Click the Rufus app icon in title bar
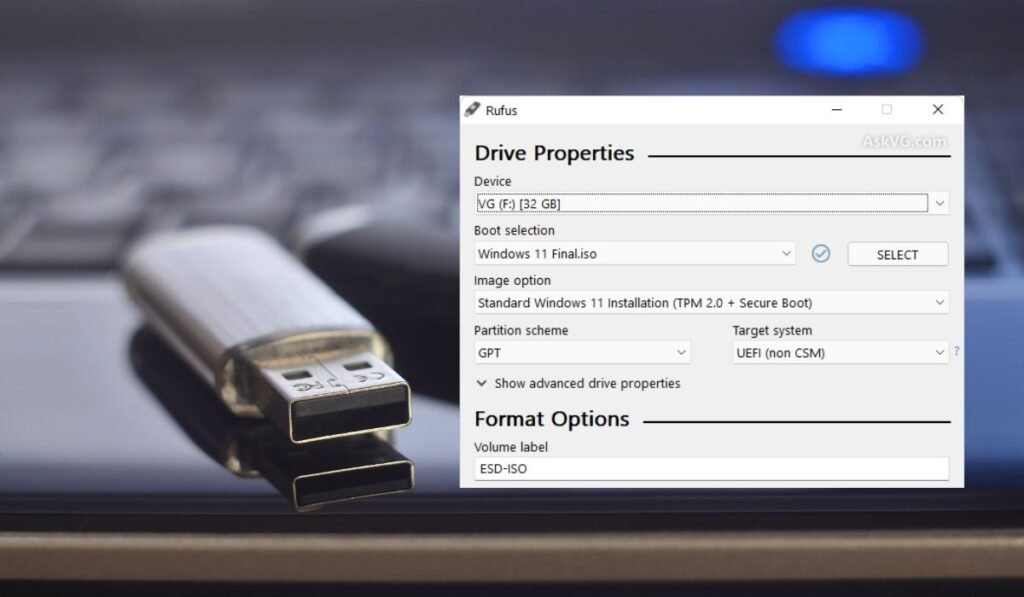This screenshot has height=597, width=1024. point(472,110)
